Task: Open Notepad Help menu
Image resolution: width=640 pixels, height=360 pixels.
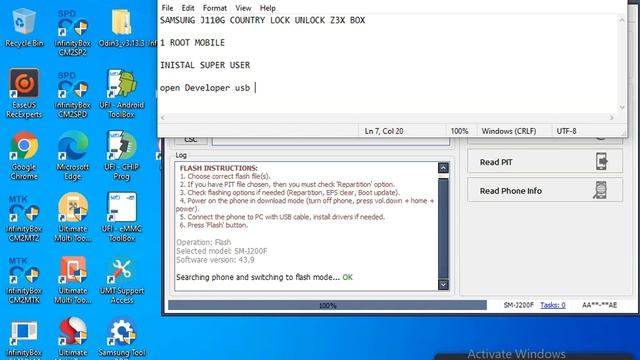Action: pos(268,8)
